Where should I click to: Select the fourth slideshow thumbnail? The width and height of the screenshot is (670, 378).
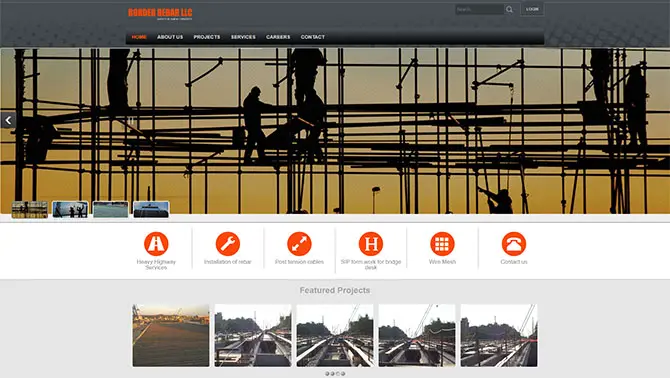tap(151, 210)
